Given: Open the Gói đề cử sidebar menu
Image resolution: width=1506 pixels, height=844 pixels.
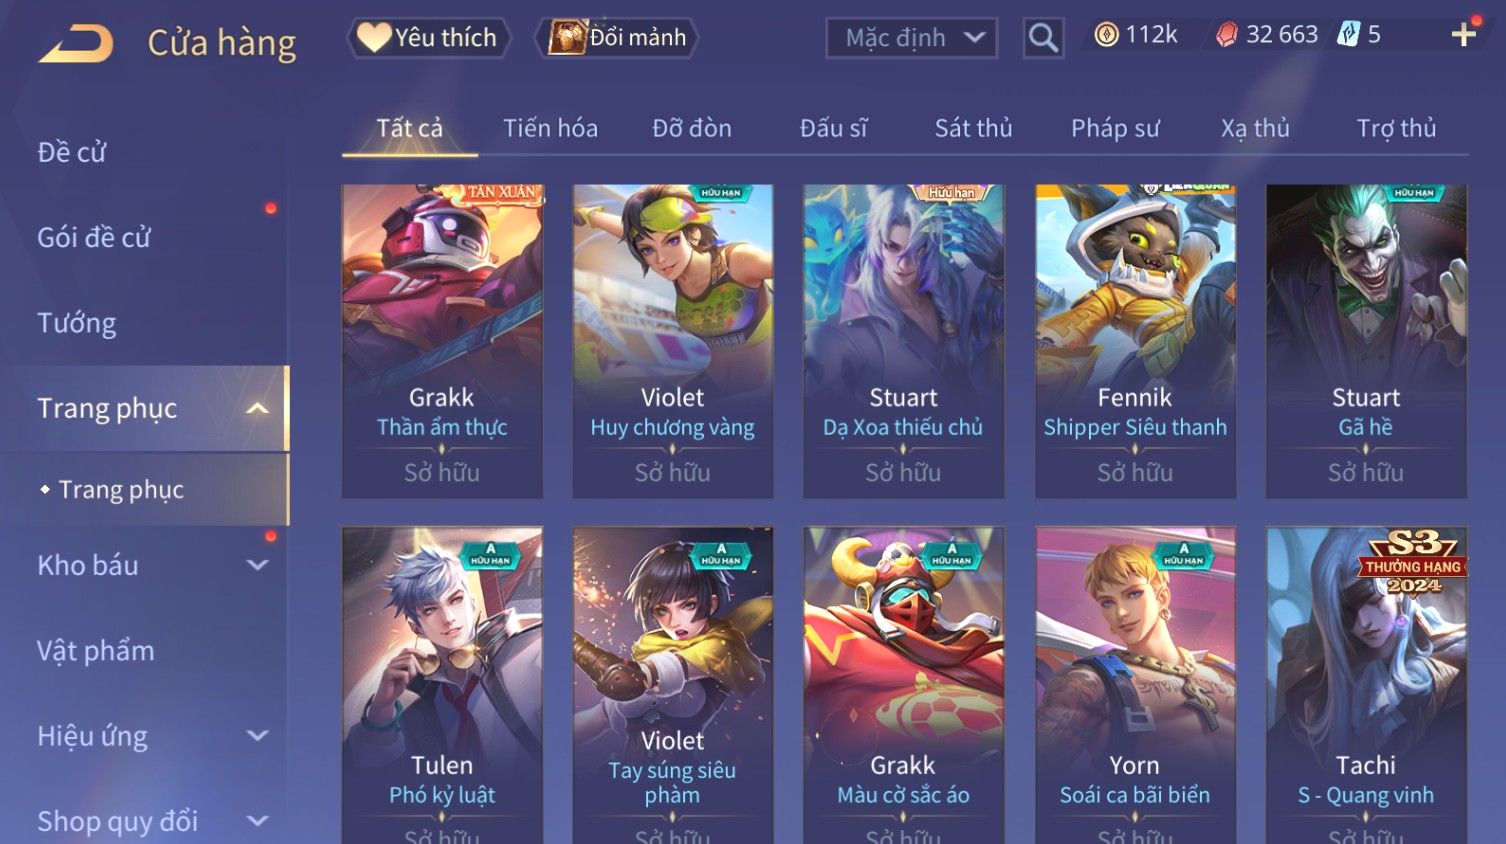Looking at the screenshot, I should click(94, 238).
